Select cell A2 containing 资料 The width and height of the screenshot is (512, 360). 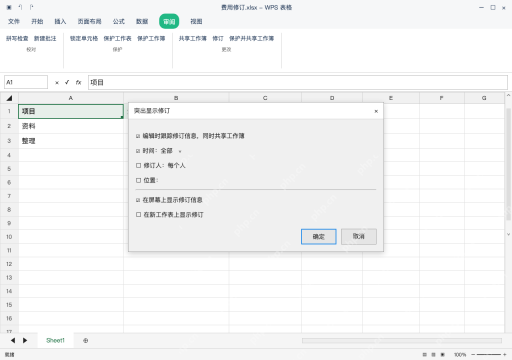pyautogui.click(x=71, y=126)
